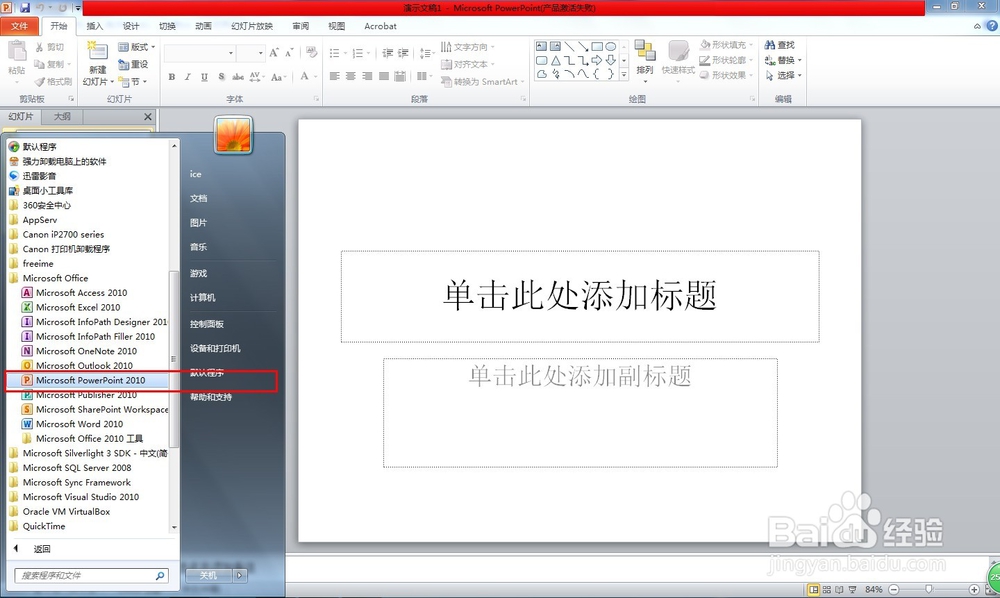Viewport: 1000px width, 598px height.
Task: Click the Format Painter (格式刷) brush
Action: click(40, 82)
